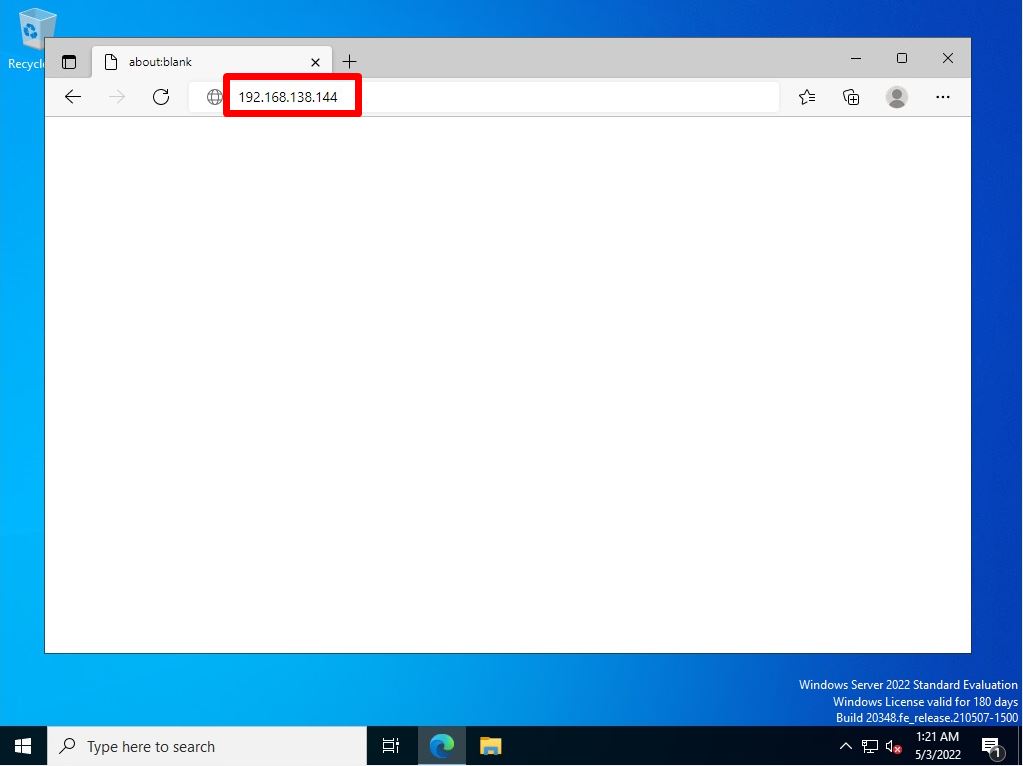Select the about:blank tab
The width and height of the screenshot is (1023, 766).
[x=211, y=62]
